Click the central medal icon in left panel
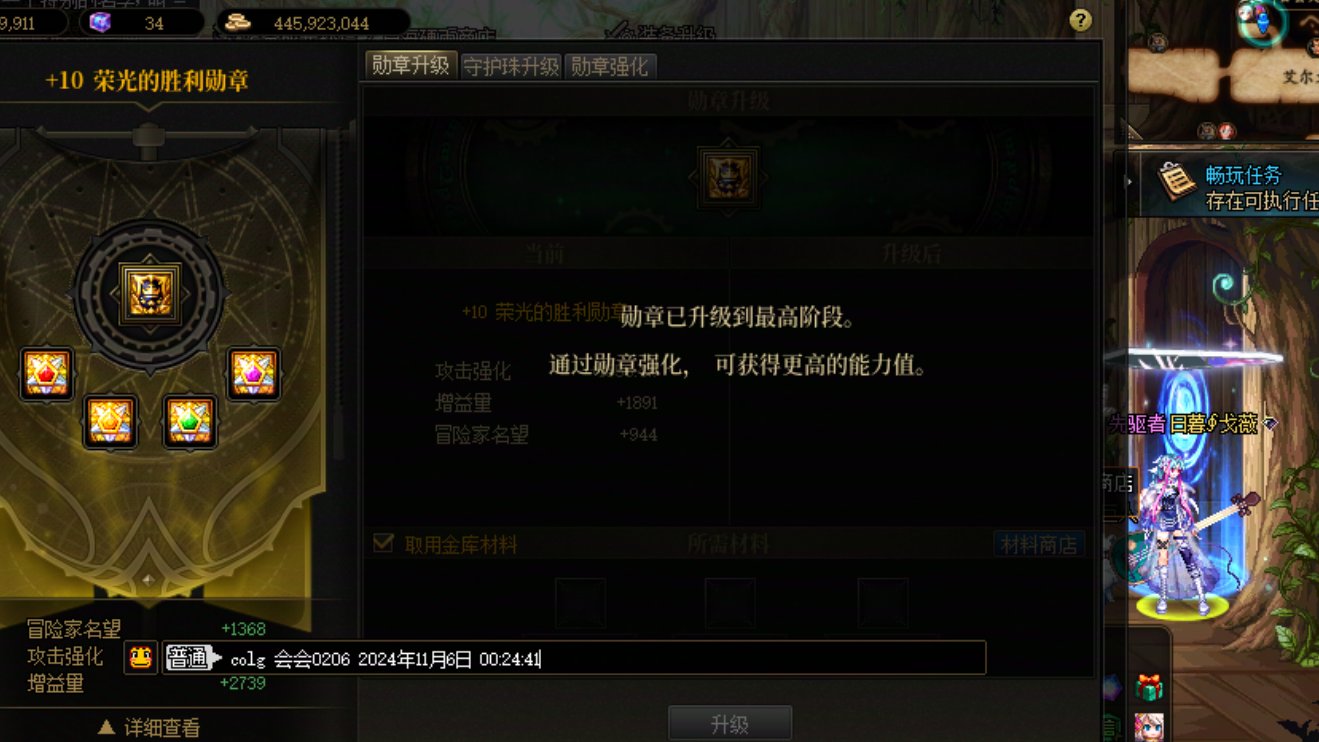 click(x=149, y=293)
